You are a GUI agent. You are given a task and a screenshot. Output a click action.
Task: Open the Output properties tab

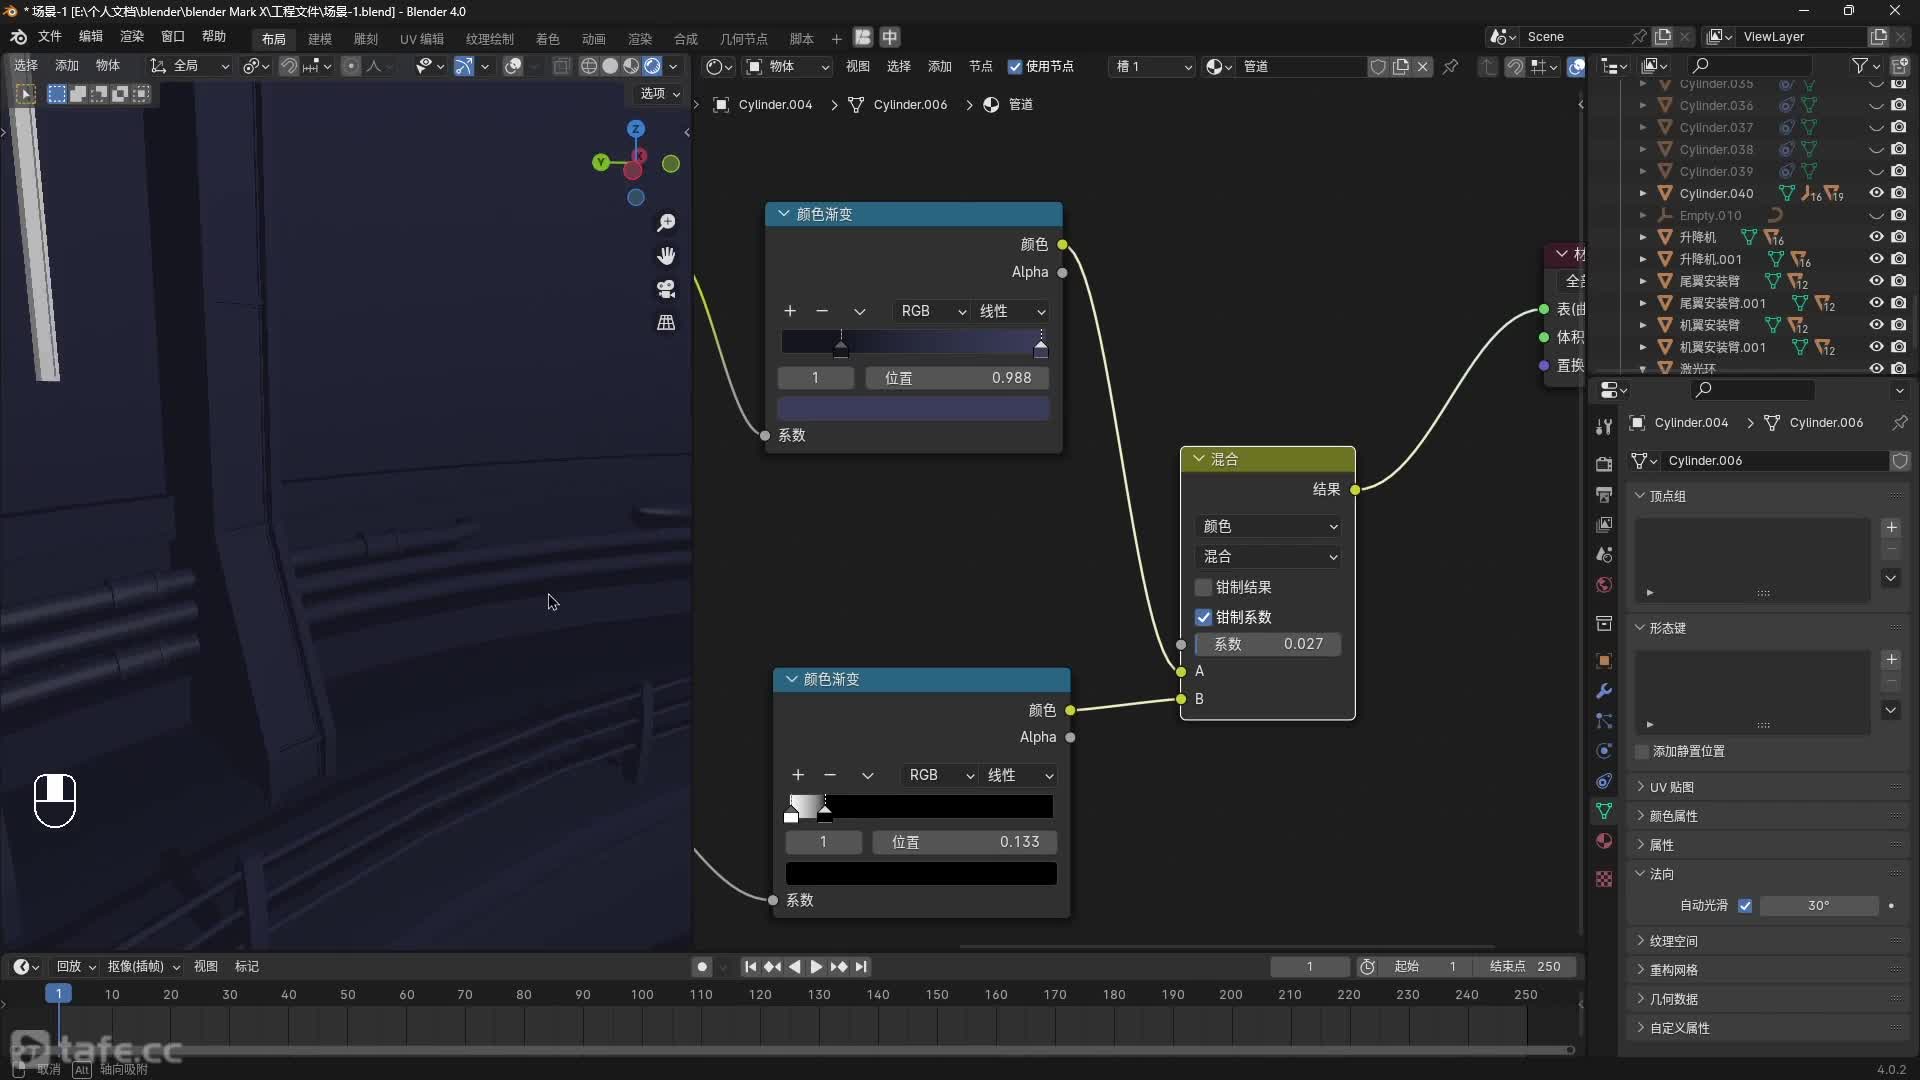[x=1604, y=495]
